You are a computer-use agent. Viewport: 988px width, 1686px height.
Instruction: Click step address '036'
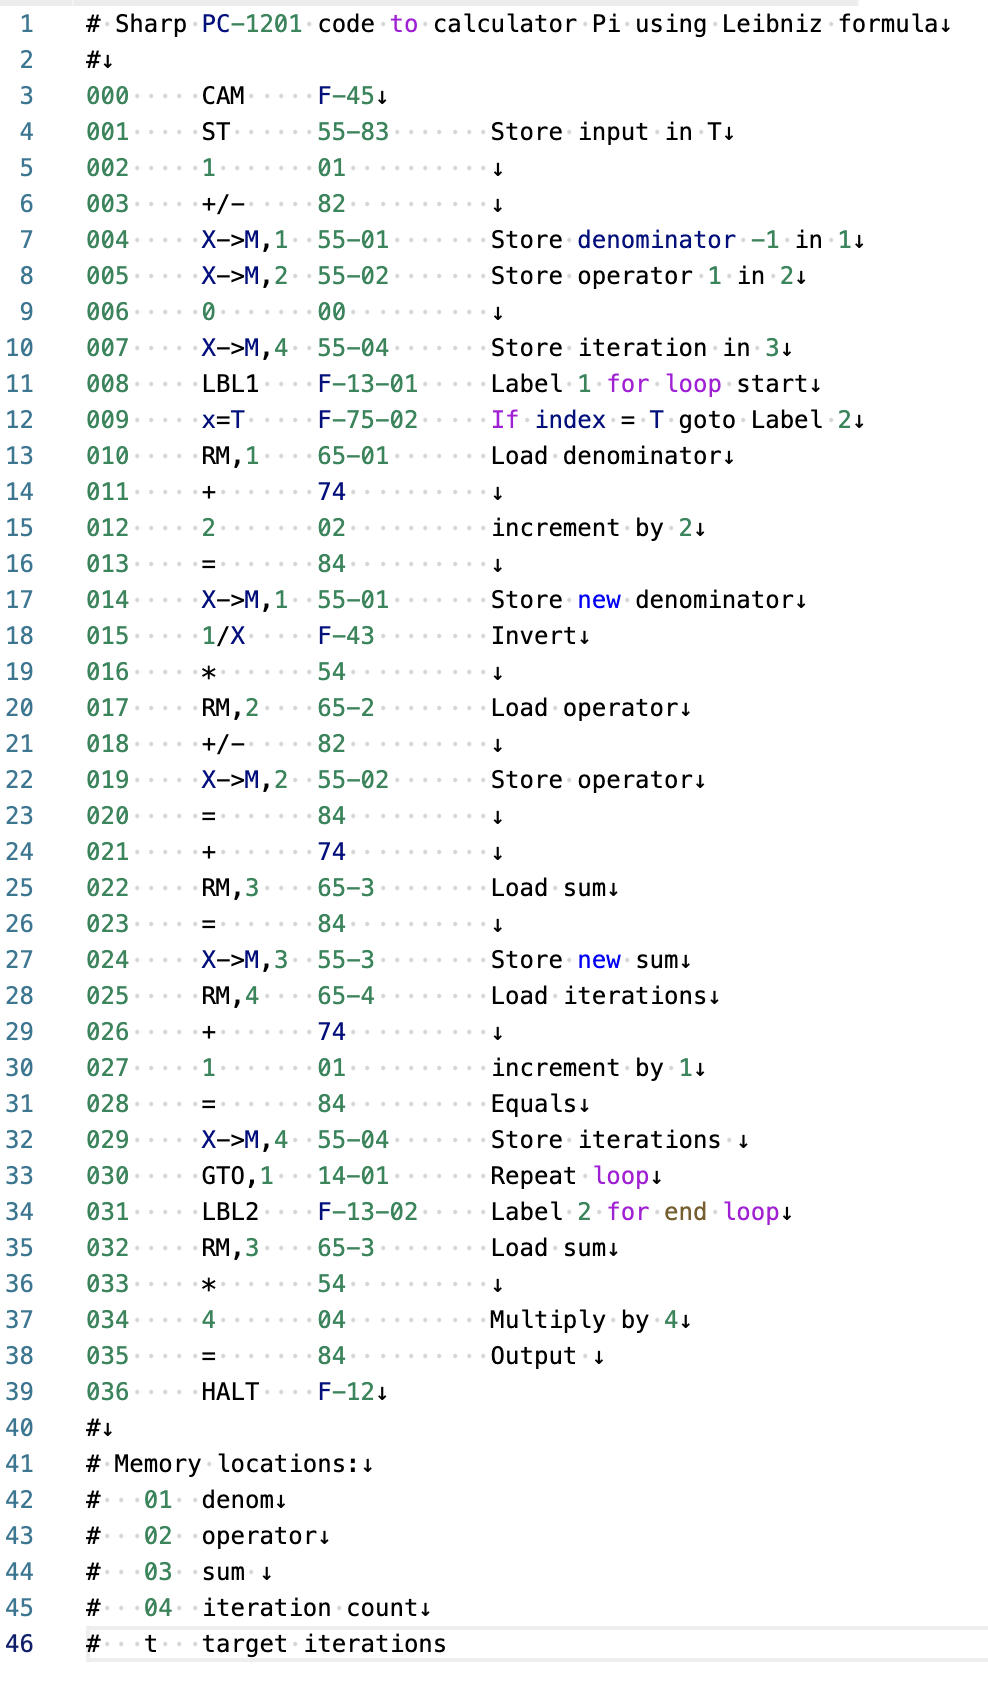click(x=107, y=1392)
